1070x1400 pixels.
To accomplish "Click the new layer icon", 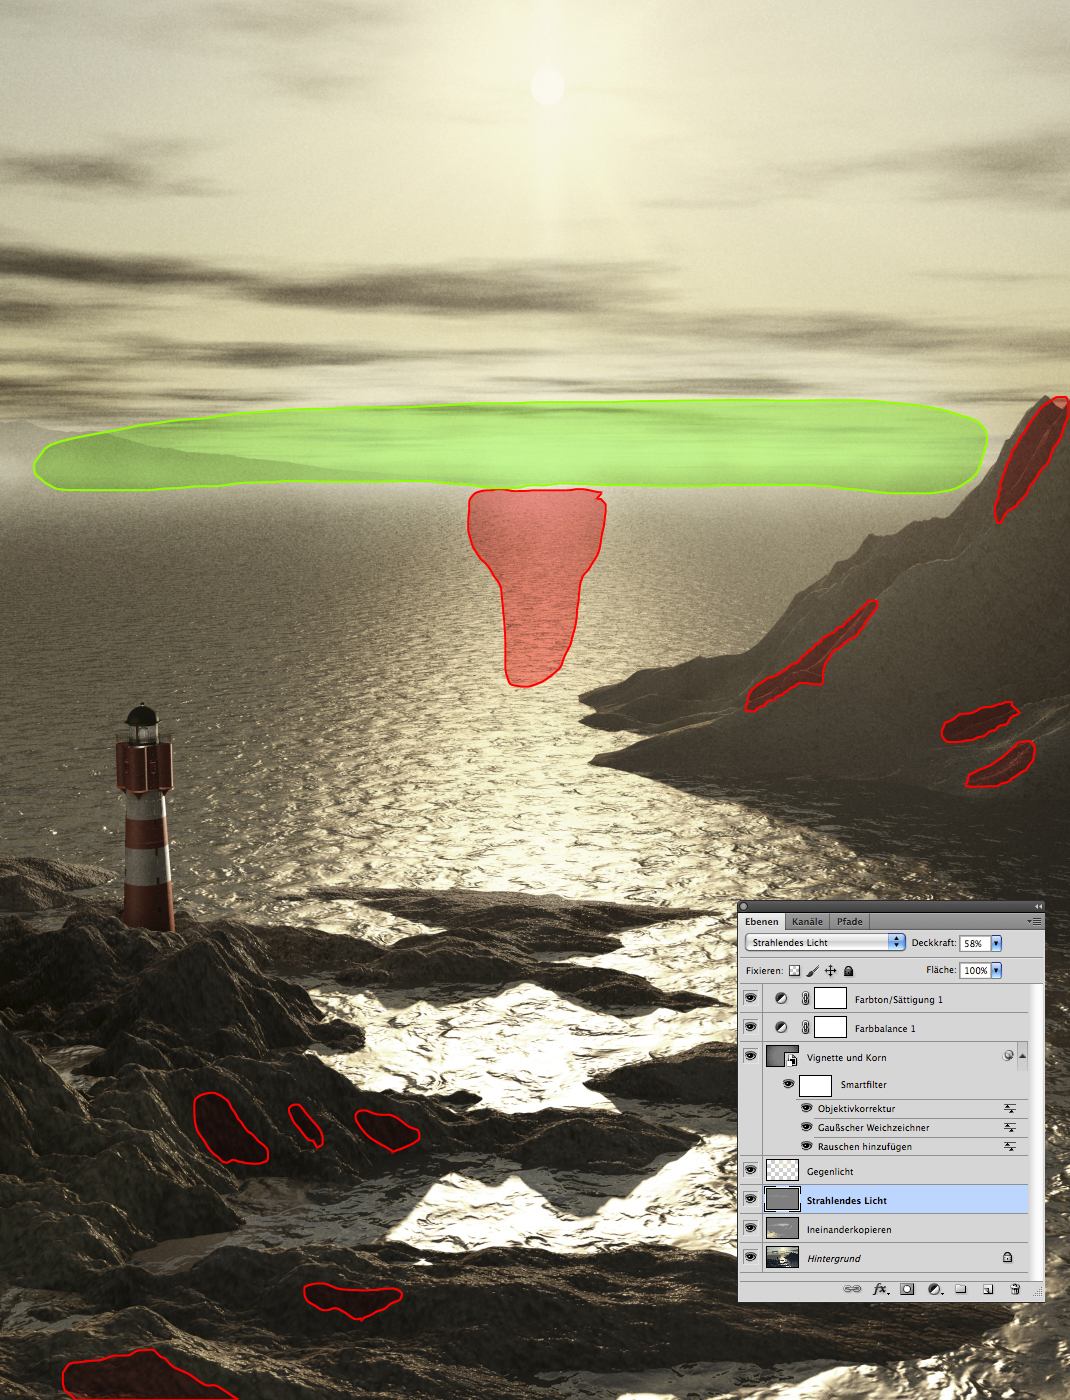I will pyautogui.click(x=987, y=1289).
